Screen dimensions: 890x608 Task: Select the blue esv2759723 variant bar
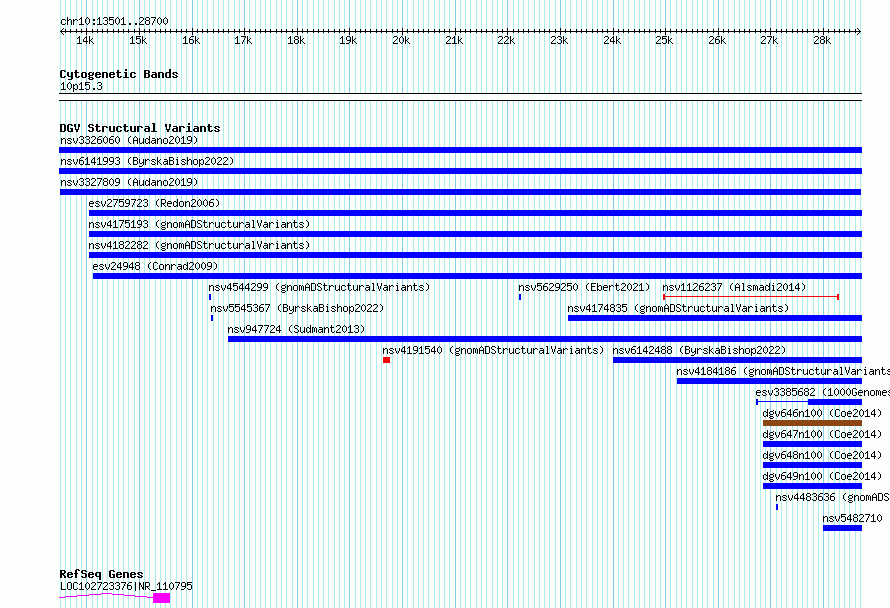coord(475,213)
